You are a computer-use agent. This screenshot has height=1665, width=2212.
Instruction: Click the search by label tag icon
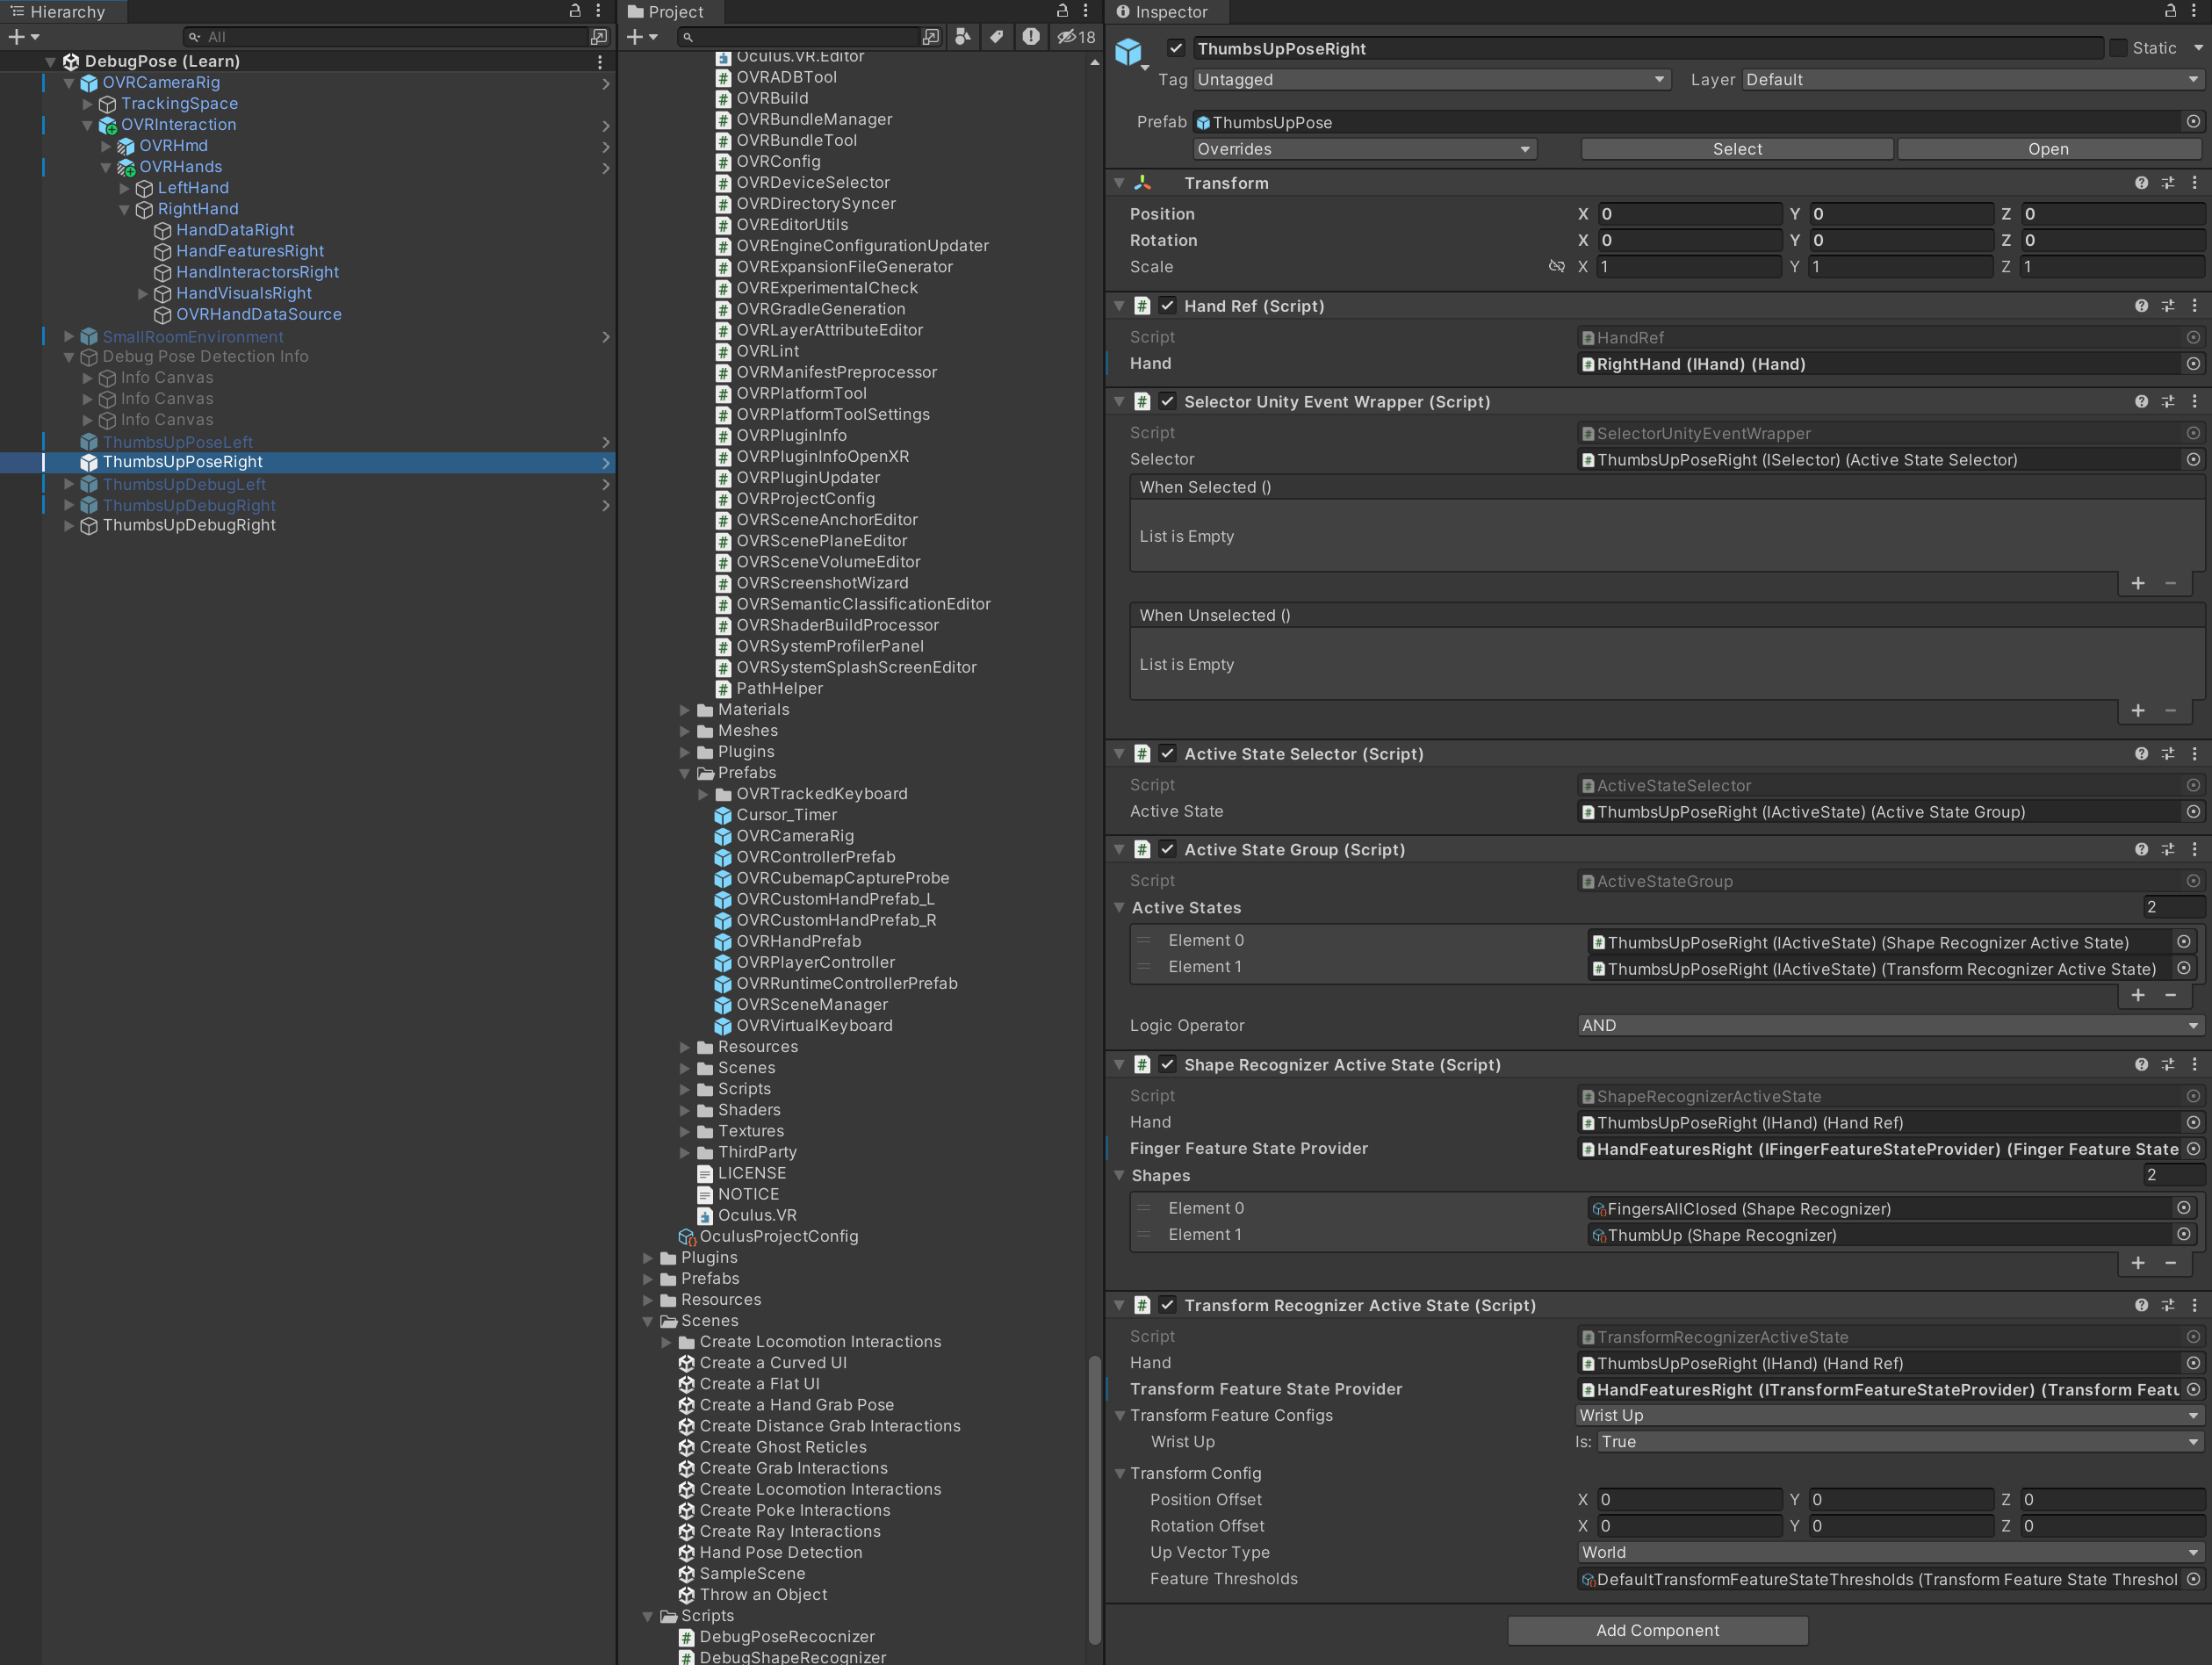click(996, 37)
